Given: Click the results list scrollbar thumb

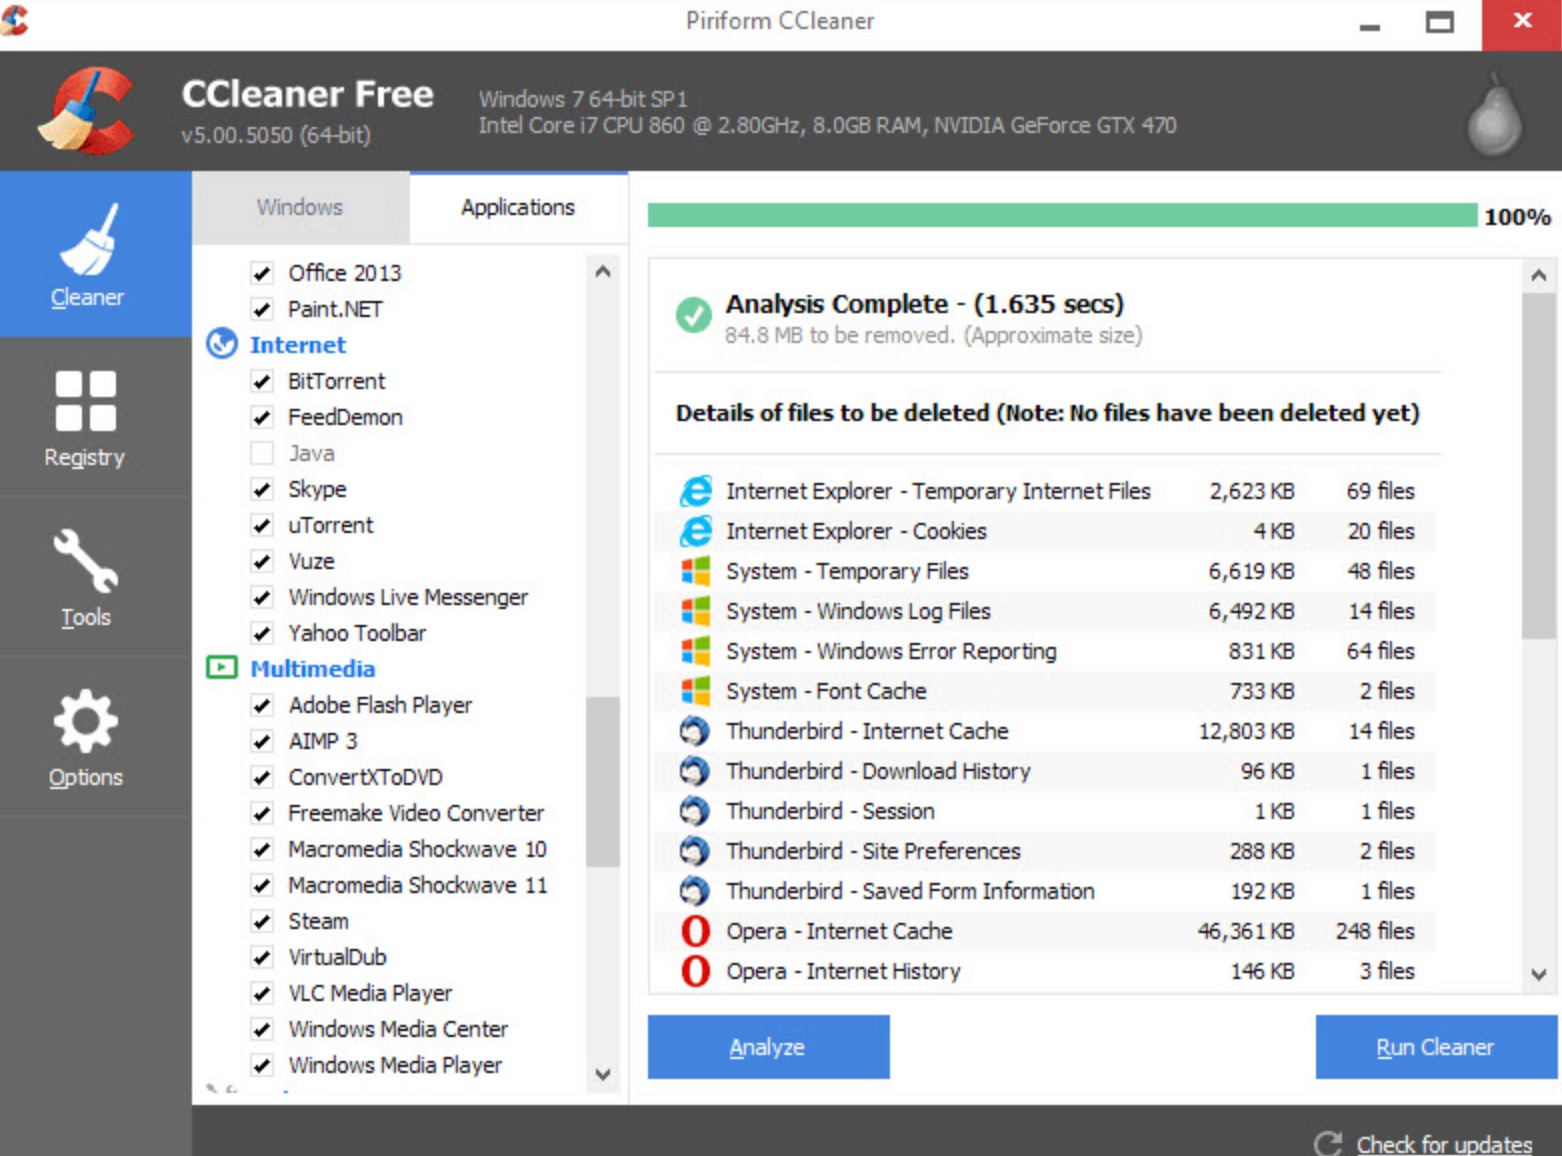Looking at the screenshot, I should pyautogui.click(x=1539, y=465).
